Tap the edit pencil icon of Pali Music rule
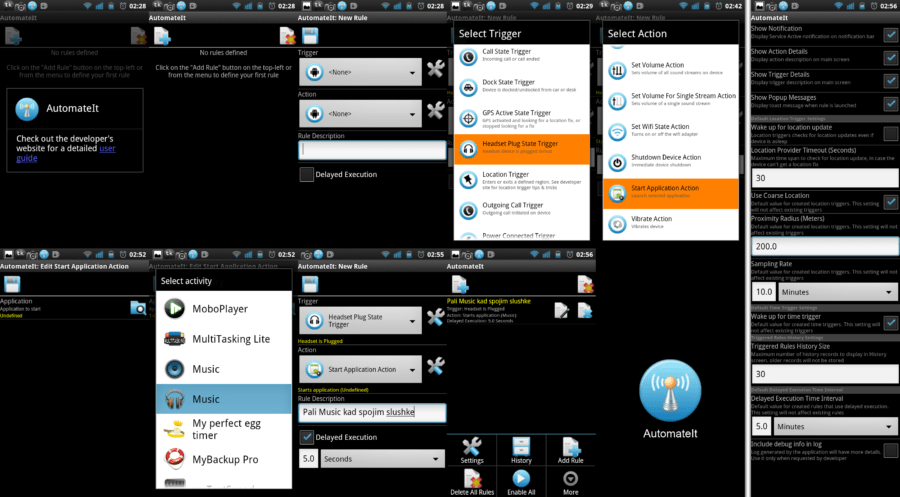Screen dimensions: 900x497 coord(562,310)
